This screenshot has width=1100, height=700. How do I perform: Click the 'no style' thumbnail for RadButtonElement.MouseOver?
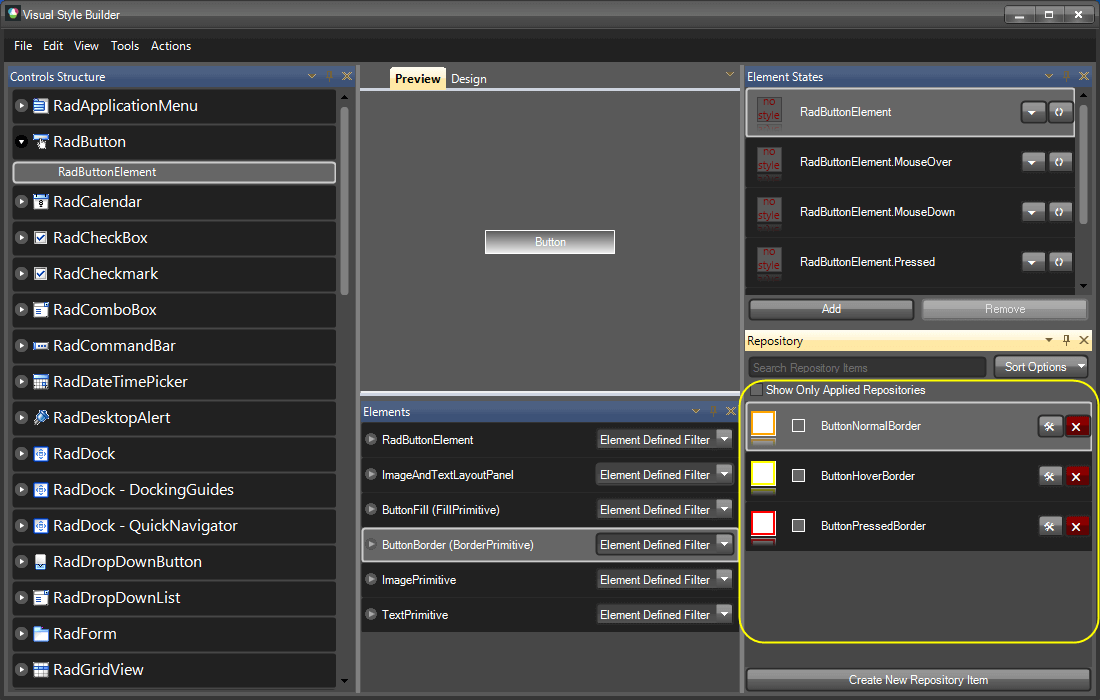[769, 161]
